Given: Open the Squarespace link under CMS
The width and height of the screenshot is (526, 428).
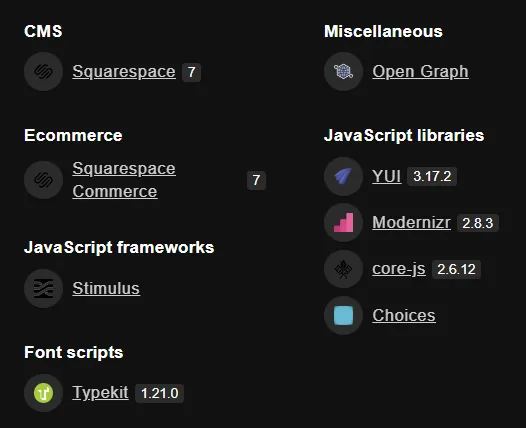Looking at the screenshot, I should click(x=124, y=71).
